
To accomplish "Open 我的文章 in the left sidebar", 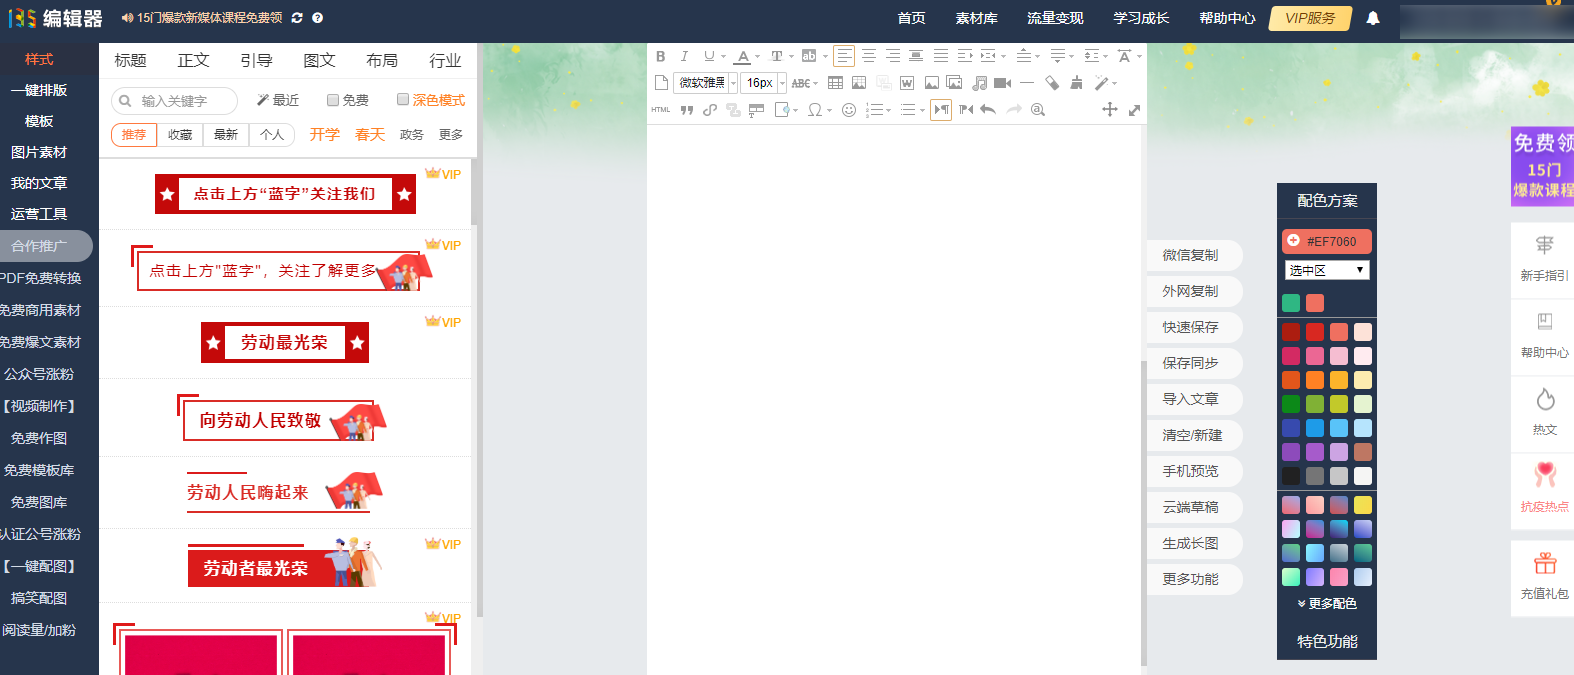I will coord(39,183).
